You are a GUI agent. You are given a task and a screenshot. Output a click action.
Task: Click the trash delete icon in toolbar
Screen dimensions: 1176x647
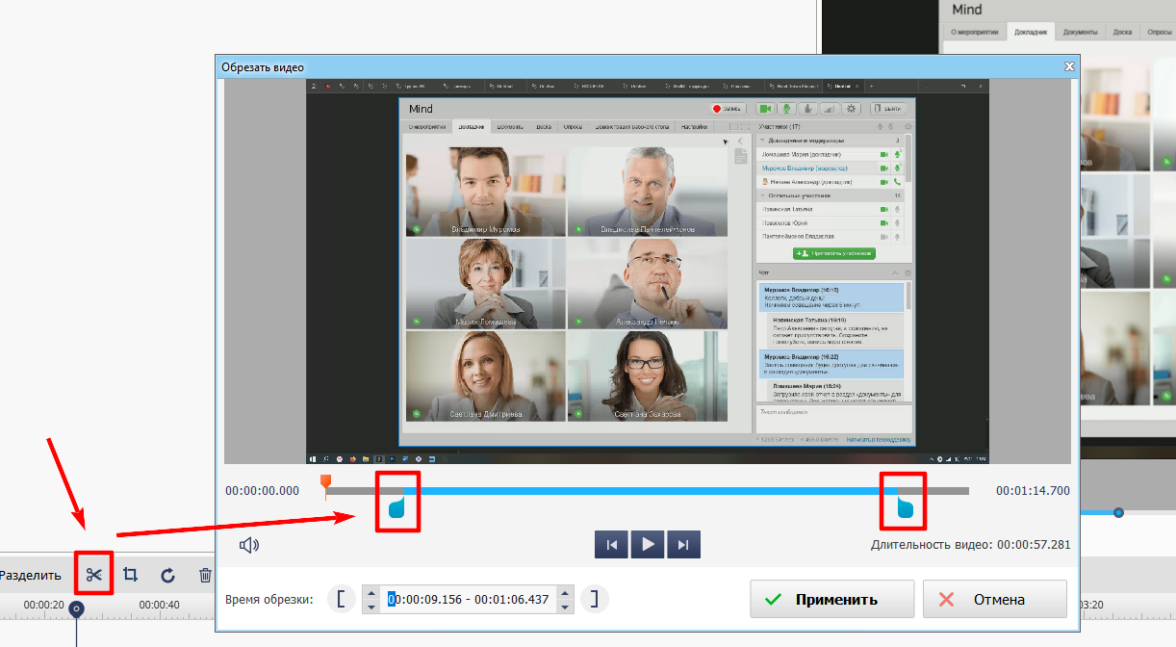tap(205, 575)
